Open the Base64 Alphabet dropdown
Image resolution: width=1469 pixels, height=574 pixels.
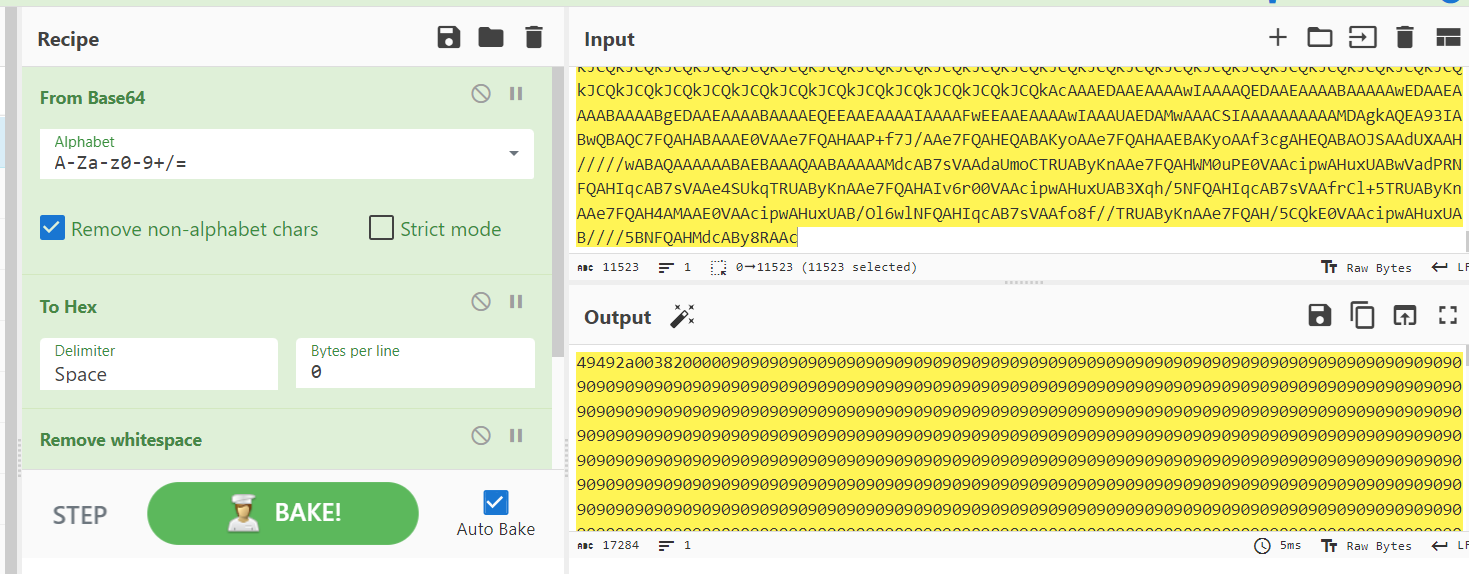pyautogui.click(x=287, y=154)
